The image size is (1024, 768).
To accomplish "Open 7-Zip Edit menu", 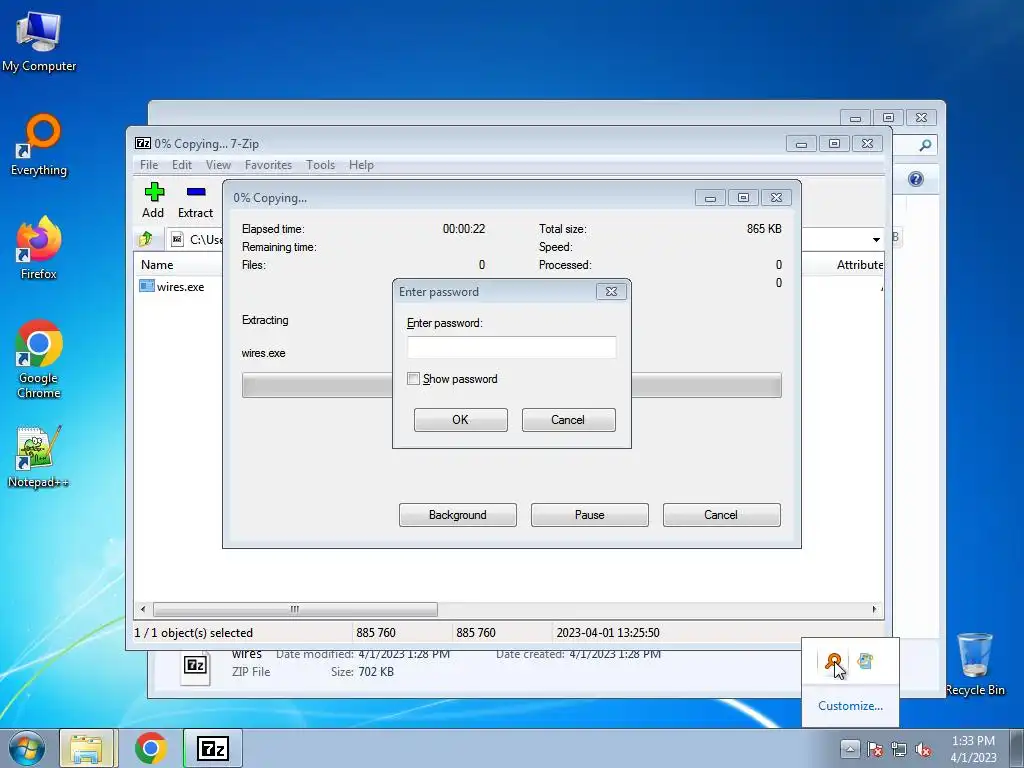I will tap(182, 165).
